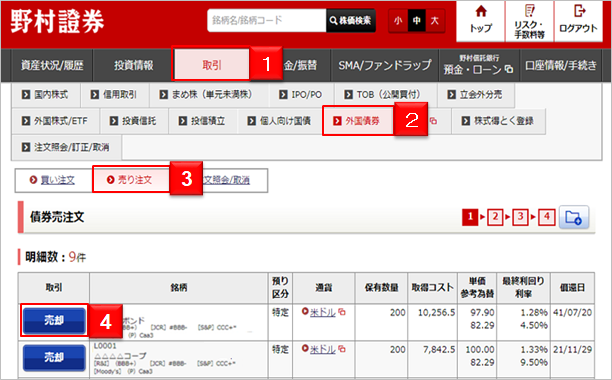Click the 通貨 column header
Image resolution: width=612 pixels, height=380 pixels.
click(x=324, y=288)
